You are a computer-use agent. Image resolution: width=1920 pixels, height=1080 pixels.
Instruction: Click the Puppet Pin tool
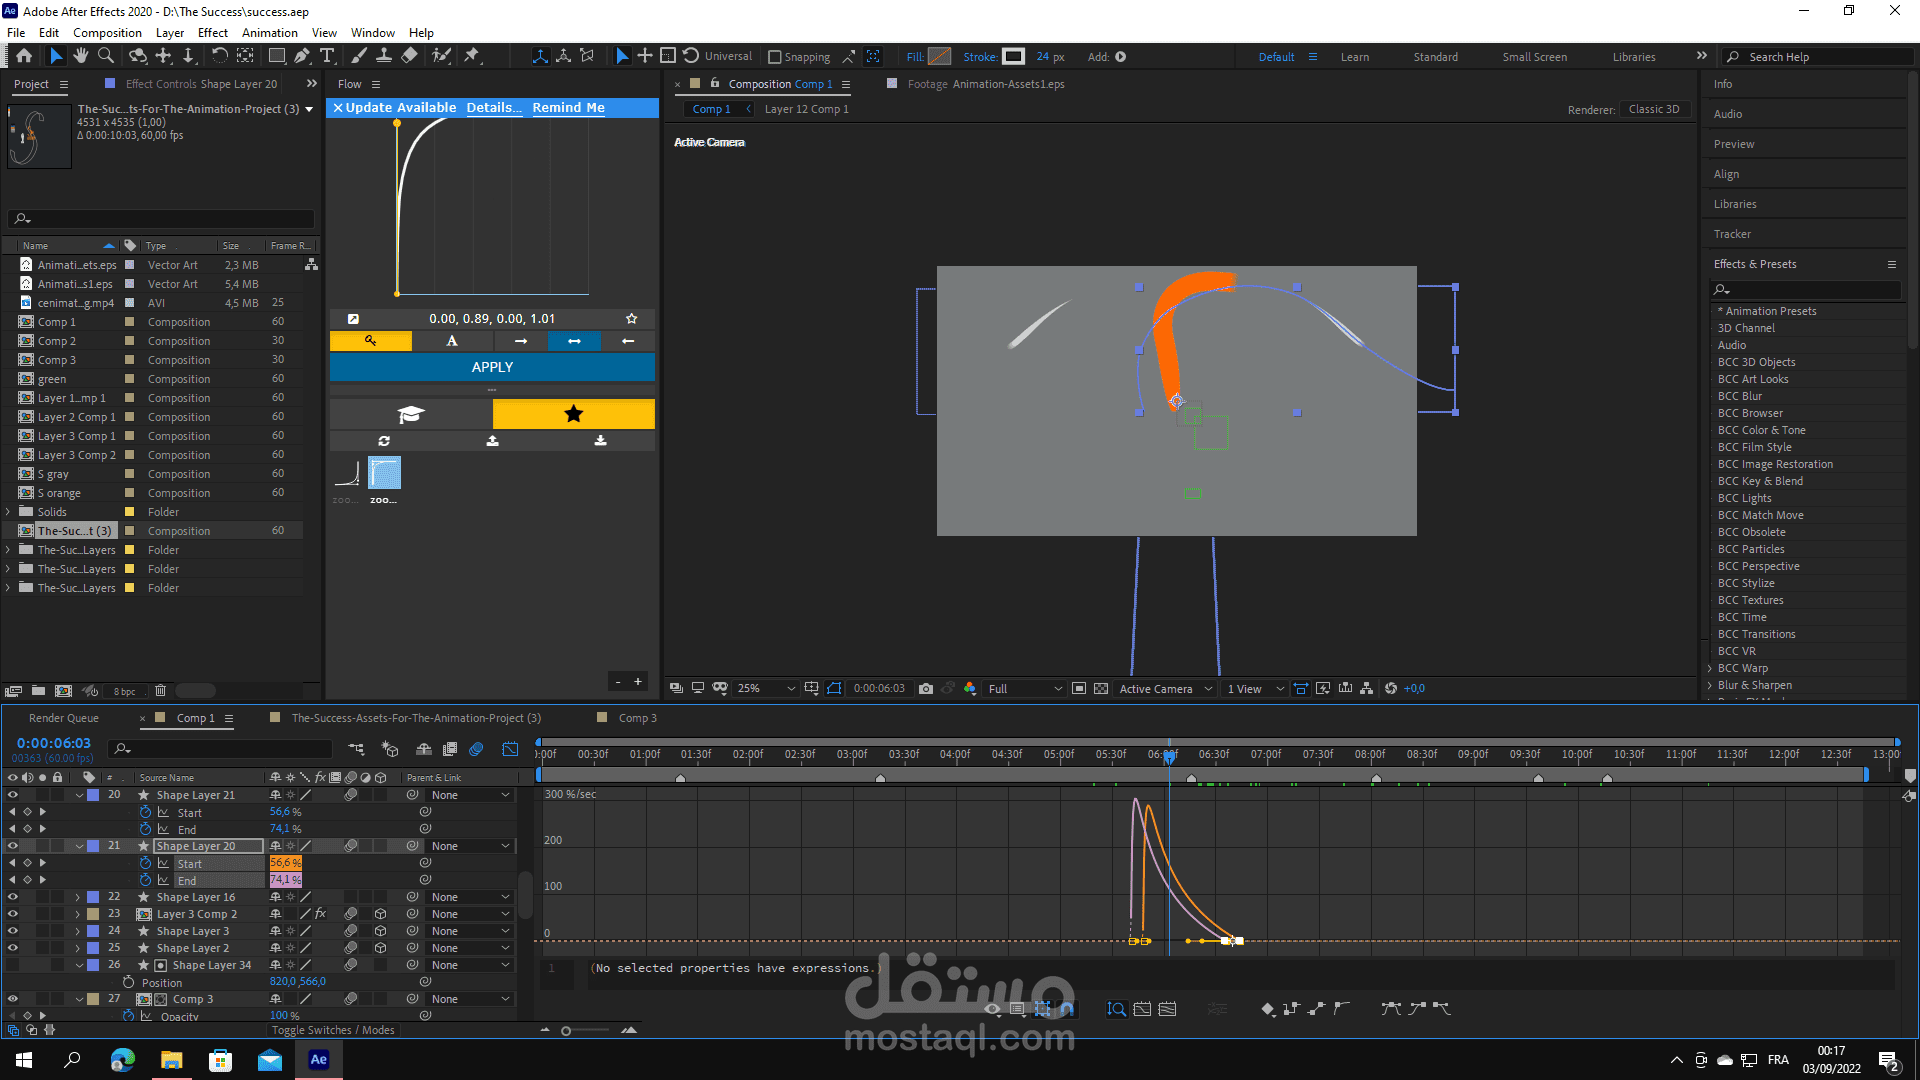click(x=472, y=56)
